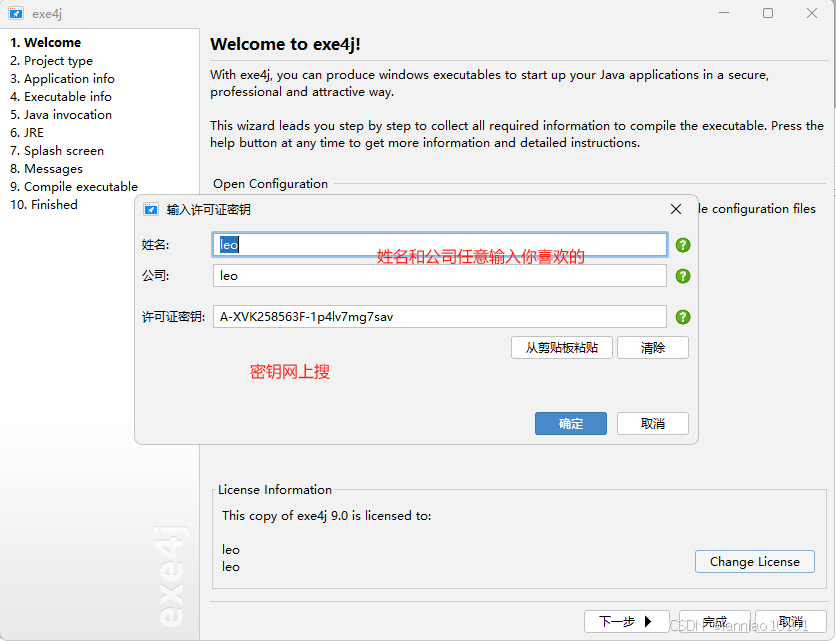Select step 1. Welcome
The height and width of the screenshot is (641, 836).
pyautogui.click(x=46, y=43)
